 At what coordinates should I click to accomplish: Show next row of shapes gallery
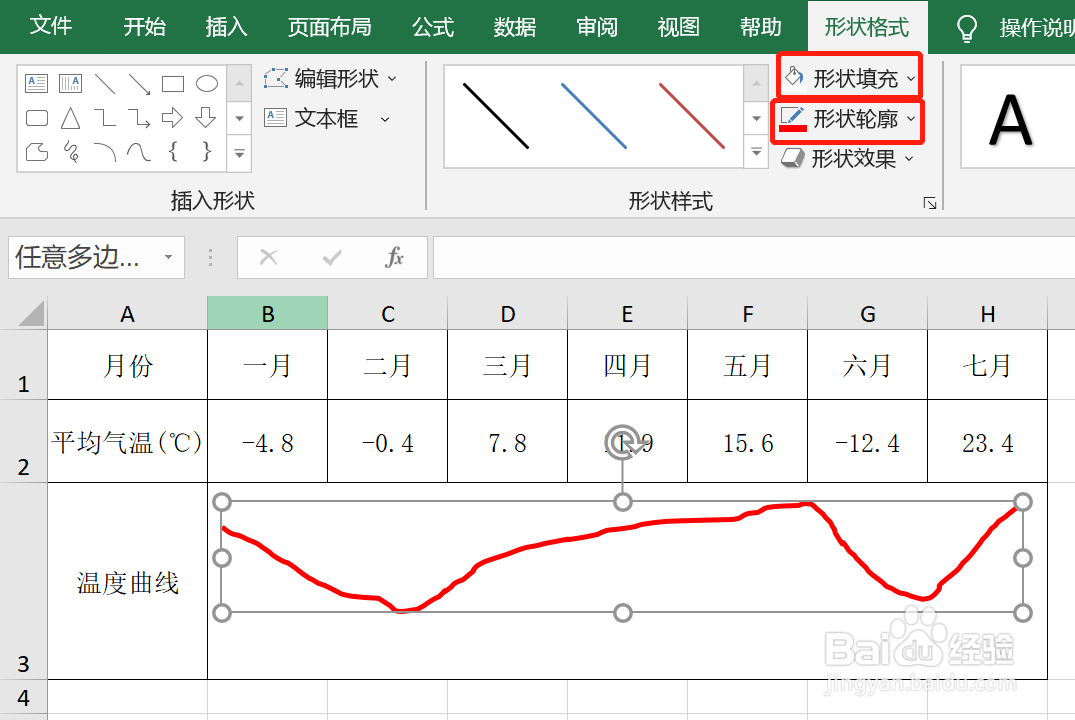(x=239, y=118)
